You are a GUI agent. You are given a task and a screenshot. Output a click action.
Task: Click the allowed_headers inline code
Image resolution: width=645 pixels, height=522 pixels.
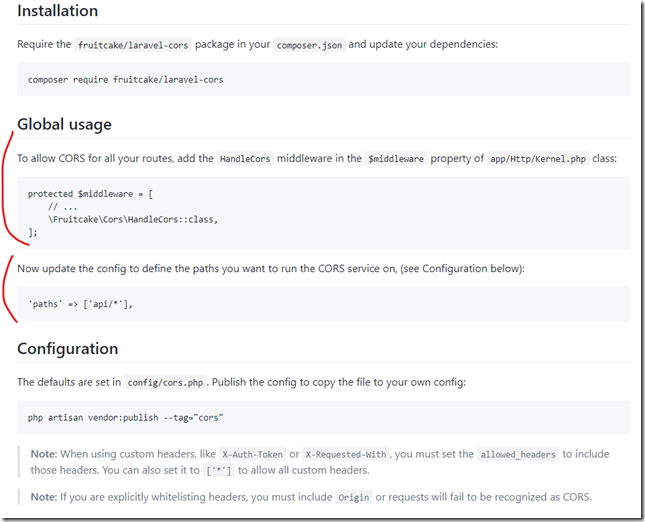pos(516,454)
